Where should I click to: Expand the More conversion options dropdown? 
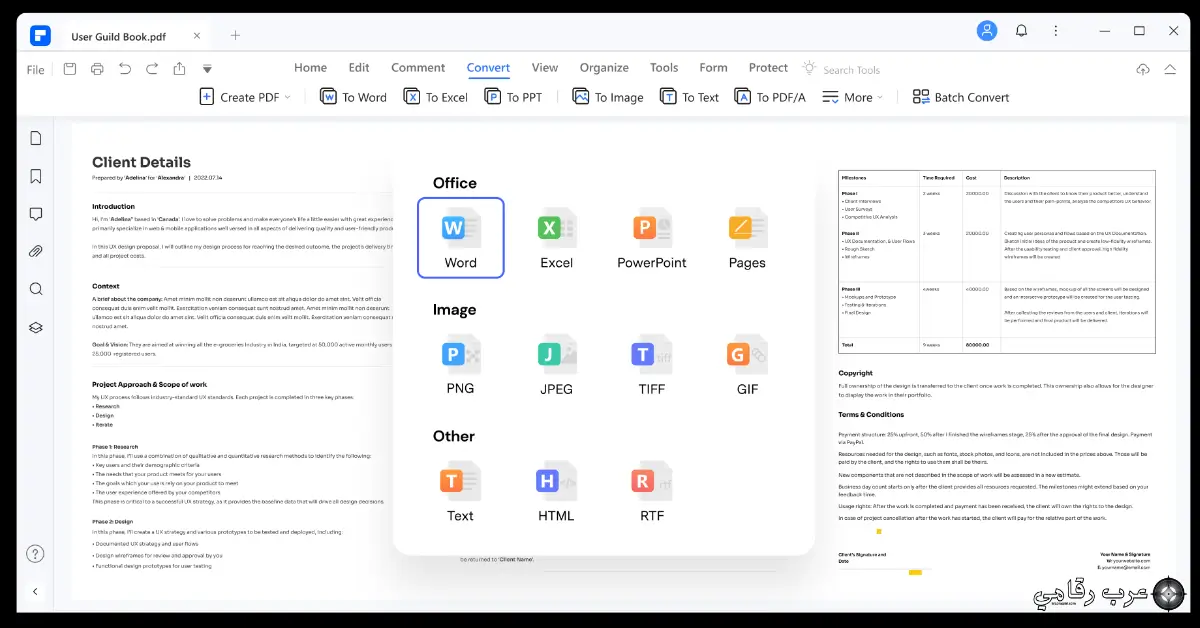tap(853, 97)
